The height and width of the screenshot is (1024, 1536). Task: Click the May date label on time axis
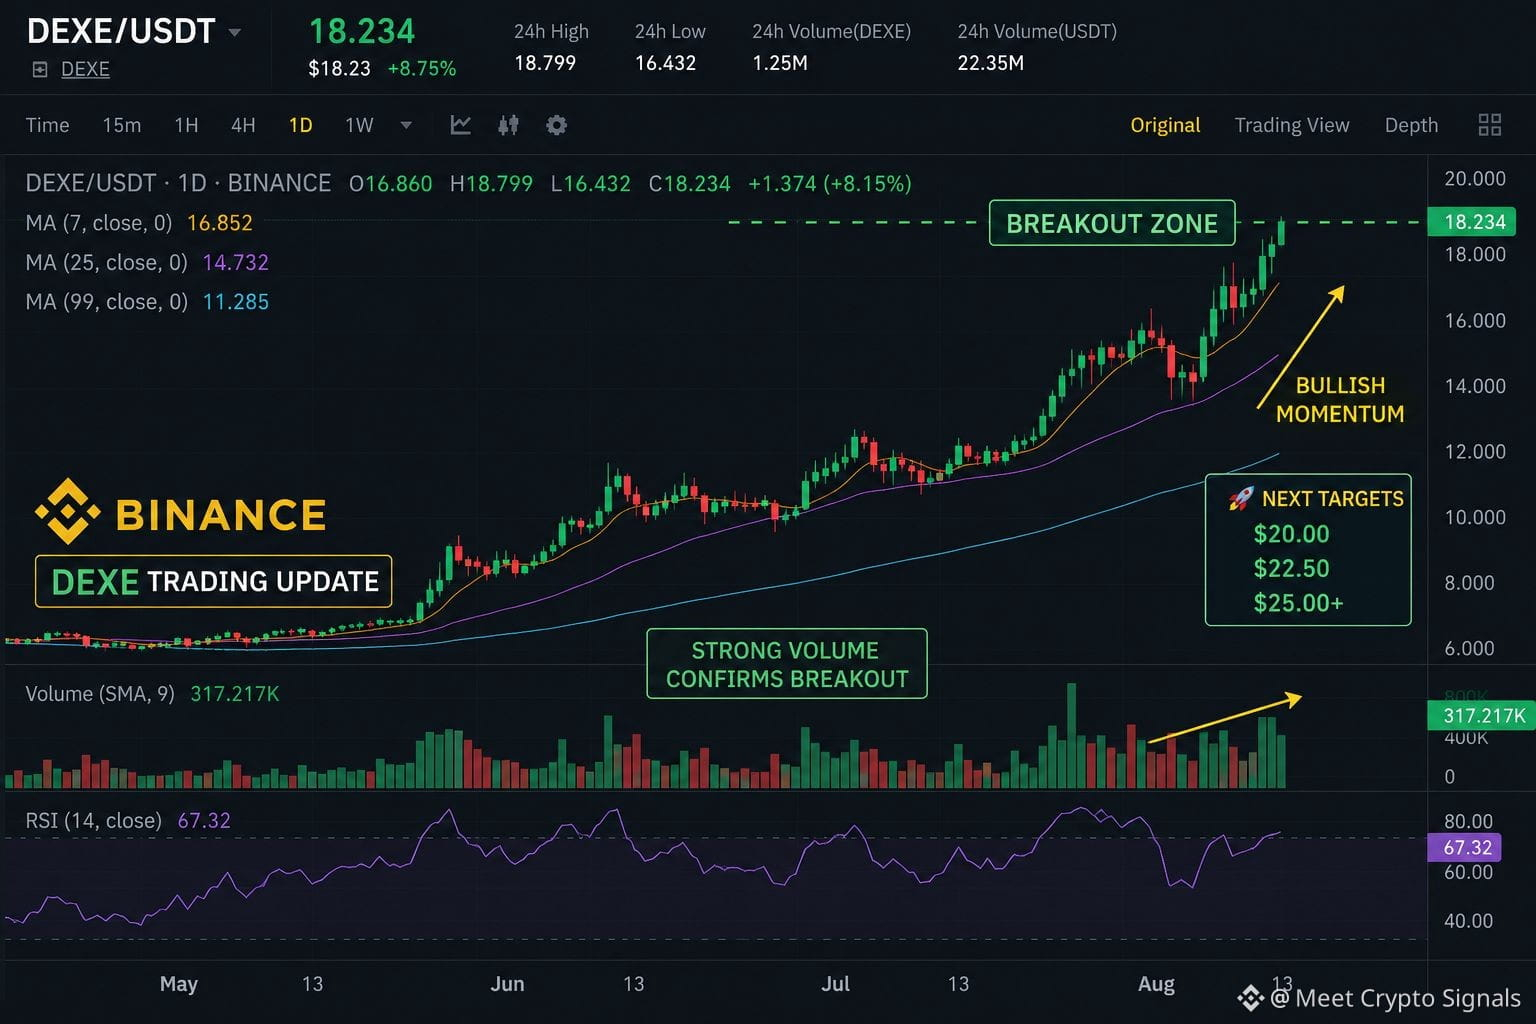(179, 983)
